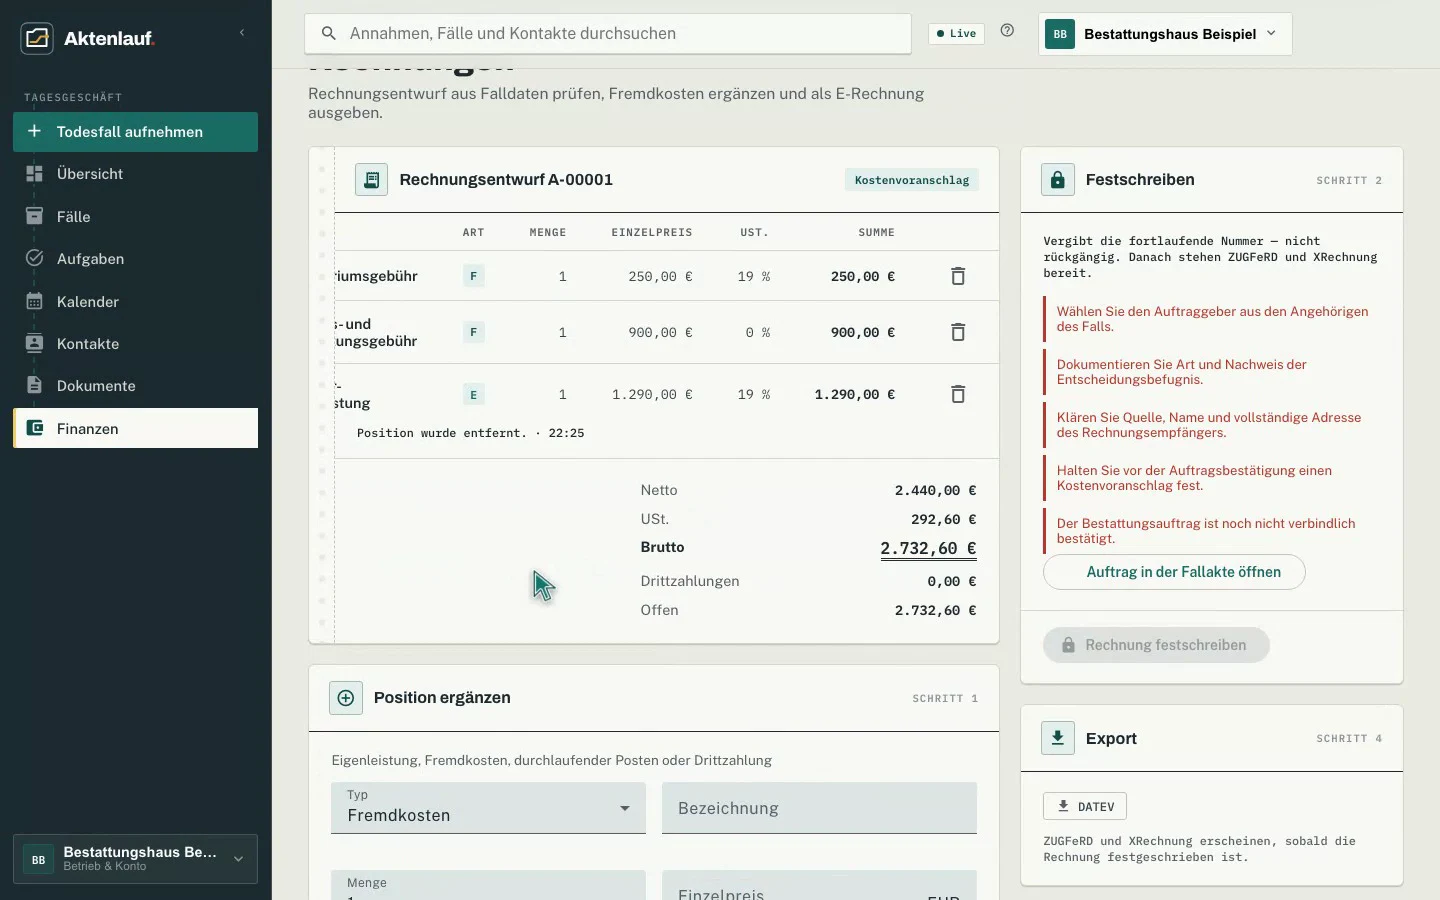The image size is (1440, 900).
Task: Focus the Annahmen, Fälle und Kontakte search field
Action: 608,34
